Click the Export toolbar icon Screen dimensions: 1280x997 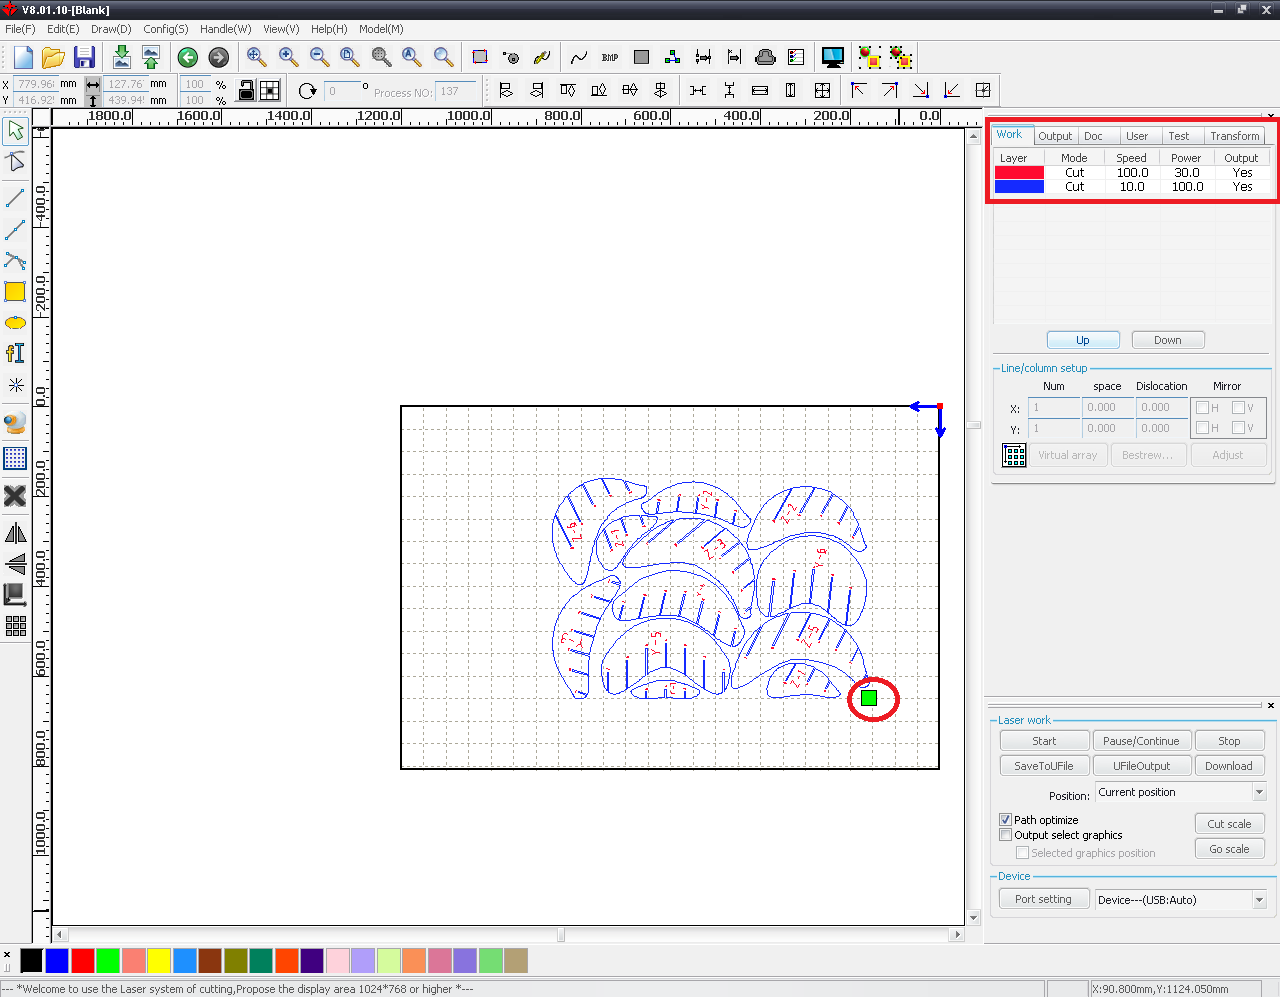point(151,57)
